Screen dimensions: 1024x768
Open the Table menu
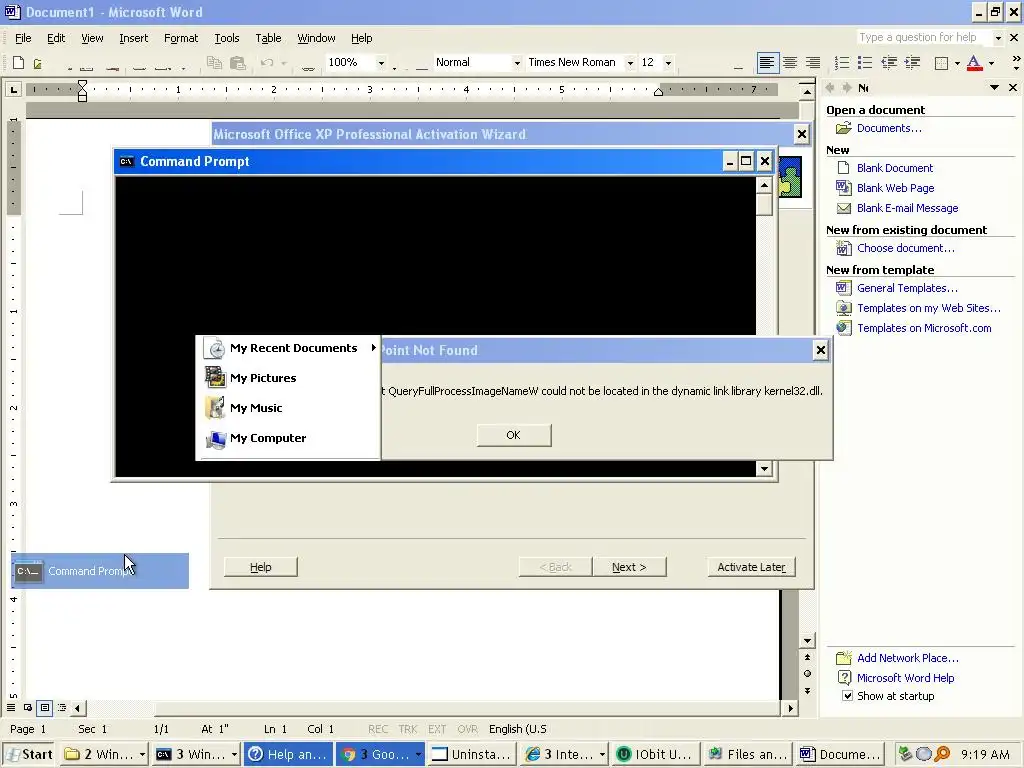point(268,39)
